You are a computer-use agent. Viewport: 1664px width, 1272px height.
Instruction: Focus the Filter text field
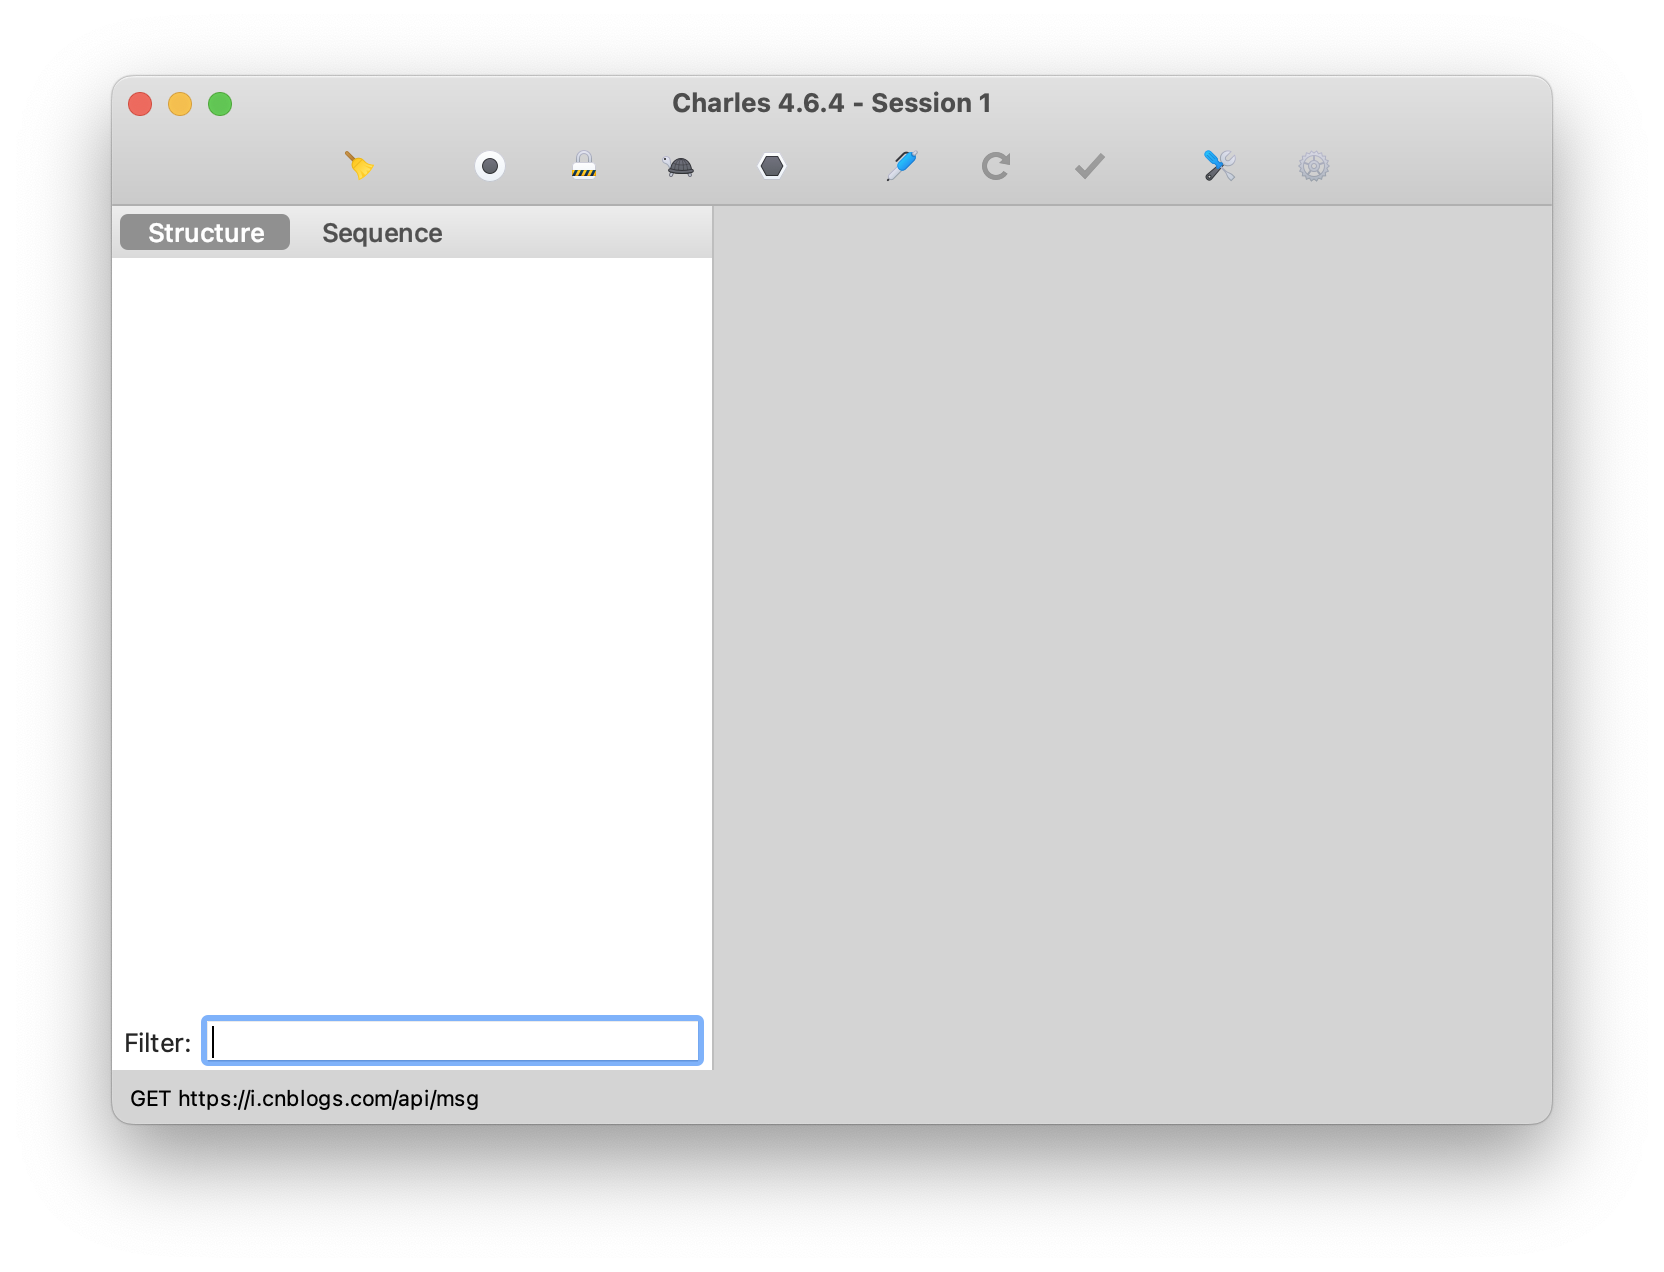[452, 1041]
